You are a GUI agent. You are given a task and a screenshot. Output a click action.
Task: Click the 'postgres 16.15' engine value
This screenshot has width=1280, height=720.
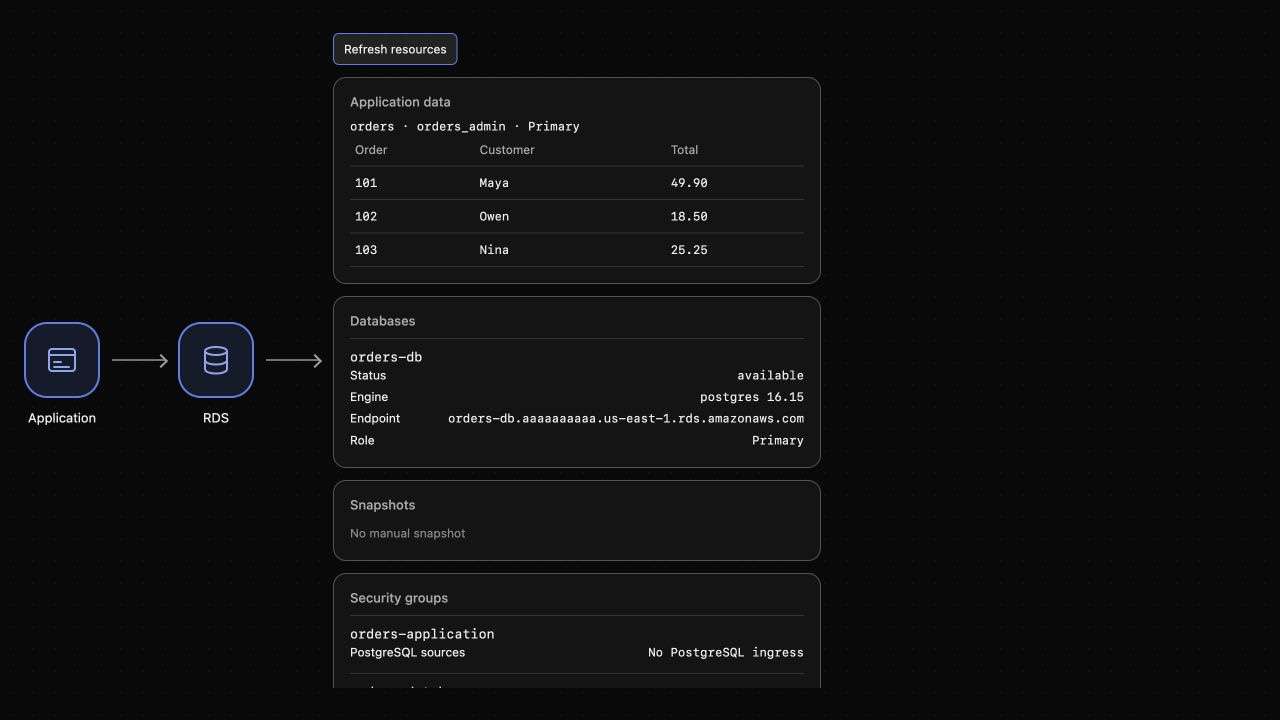click(752, 397)
